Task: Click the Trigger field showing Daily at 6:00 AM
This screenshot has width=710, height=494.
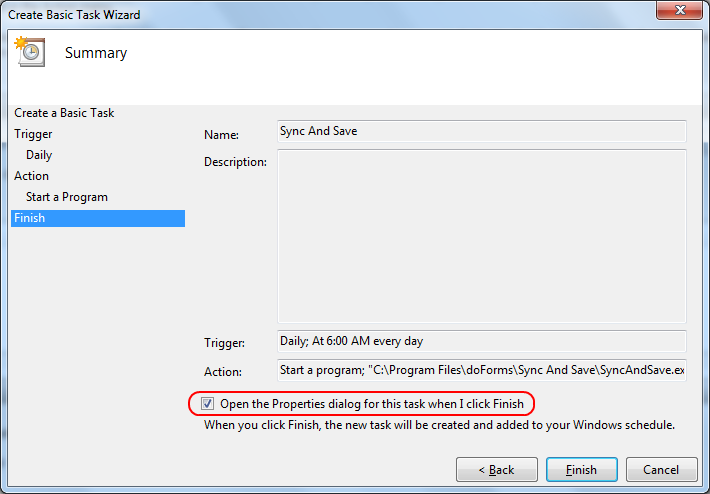Action: click(x=481, y=342)
